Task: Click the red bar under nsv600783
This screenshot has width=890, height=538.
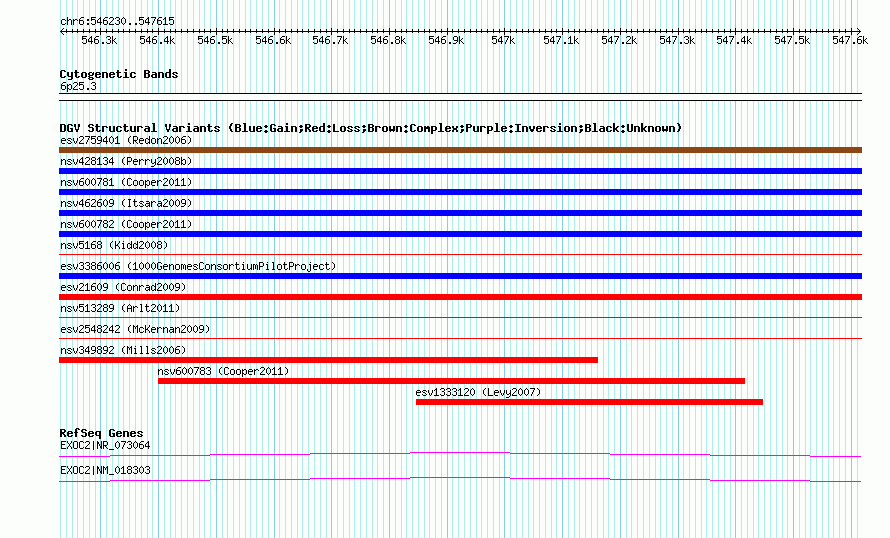Action: tap(451, 381)
